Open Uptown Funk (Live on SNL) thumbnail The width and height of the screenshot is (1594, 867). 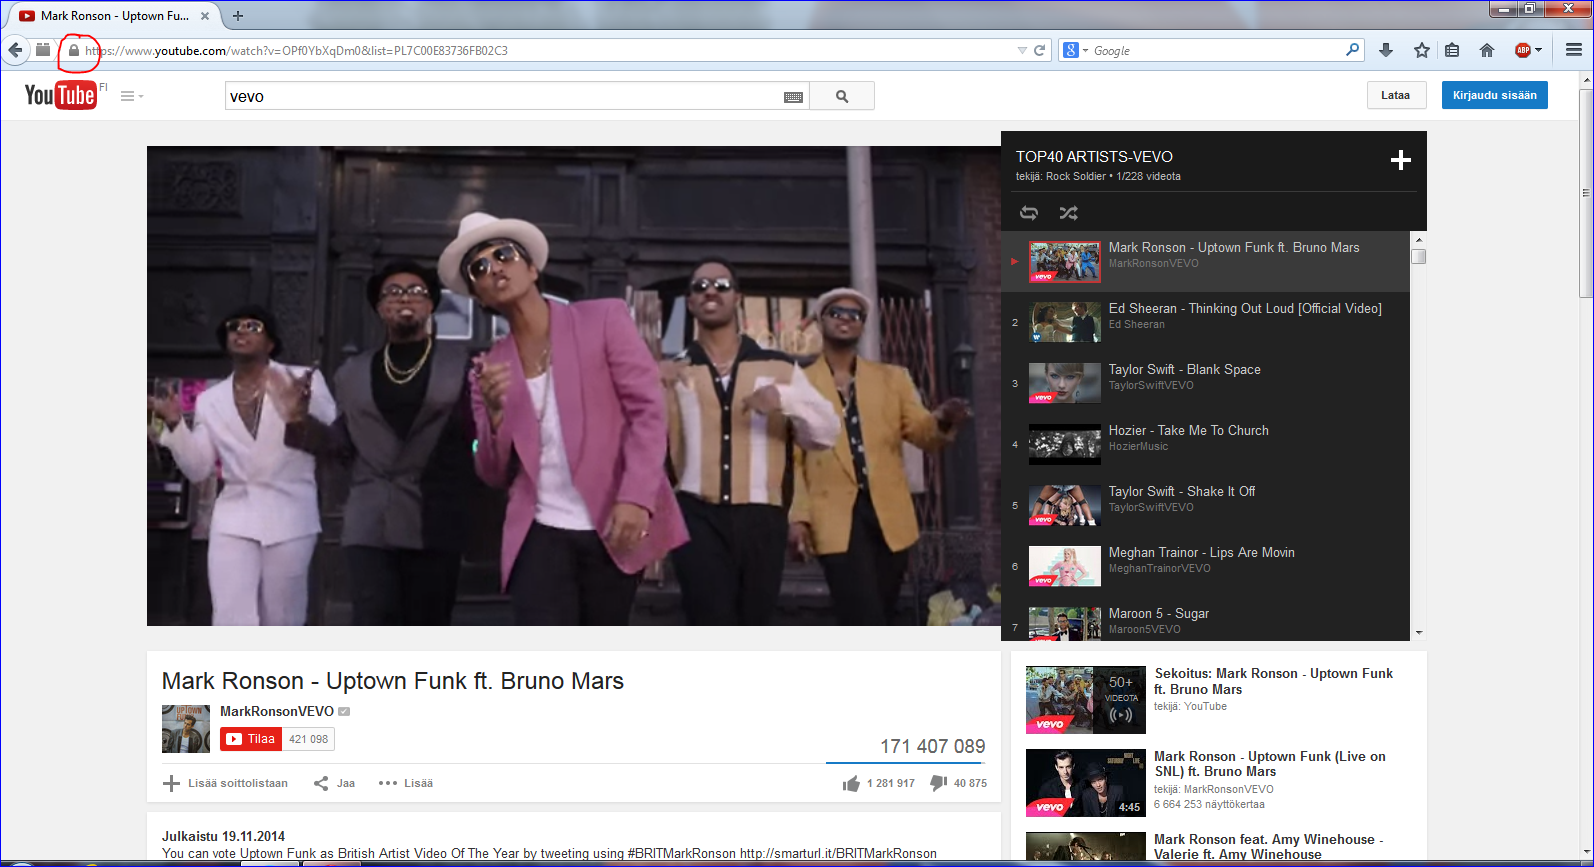tap(1086, 783)
